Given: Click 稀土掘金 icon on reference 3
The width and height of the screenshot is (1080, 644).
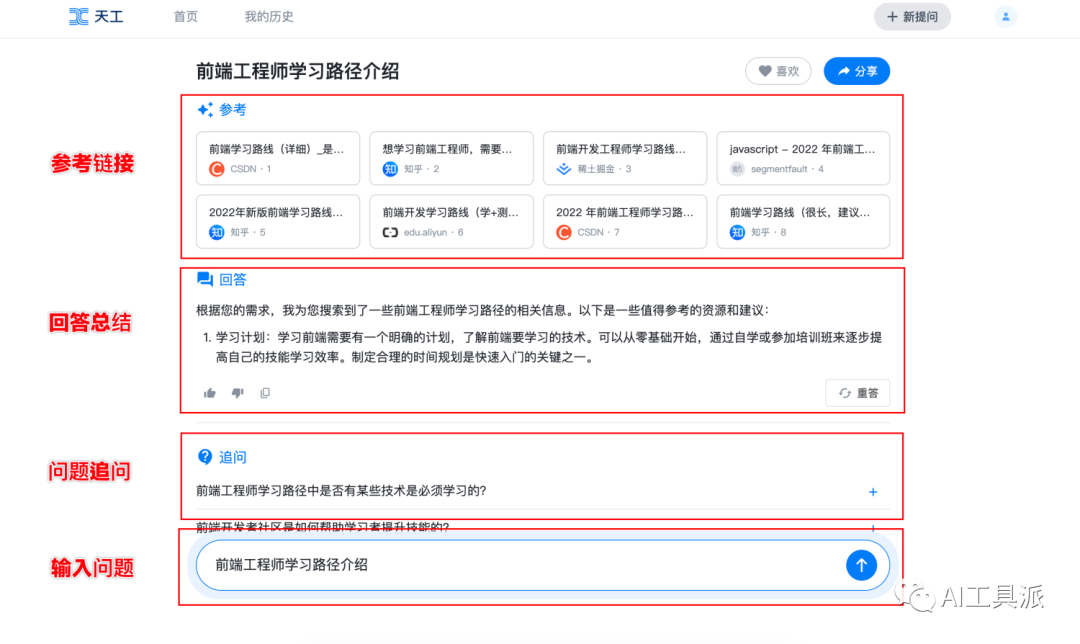Looking at the screenshot, I should point(563,169).
